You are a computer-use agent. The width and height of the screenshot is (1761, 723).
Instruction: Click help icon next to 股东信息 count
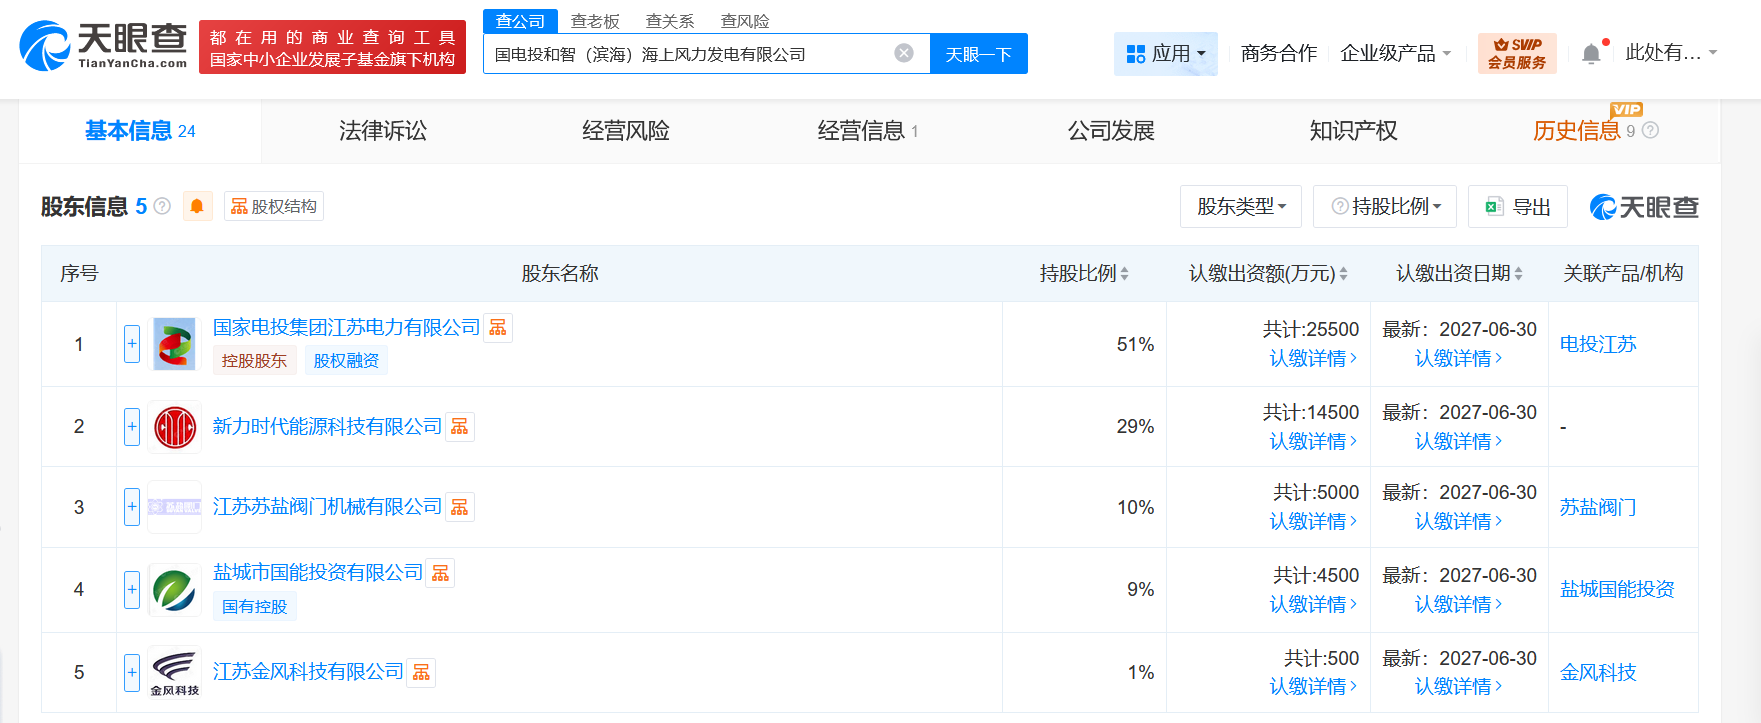[x=162, y=206]
